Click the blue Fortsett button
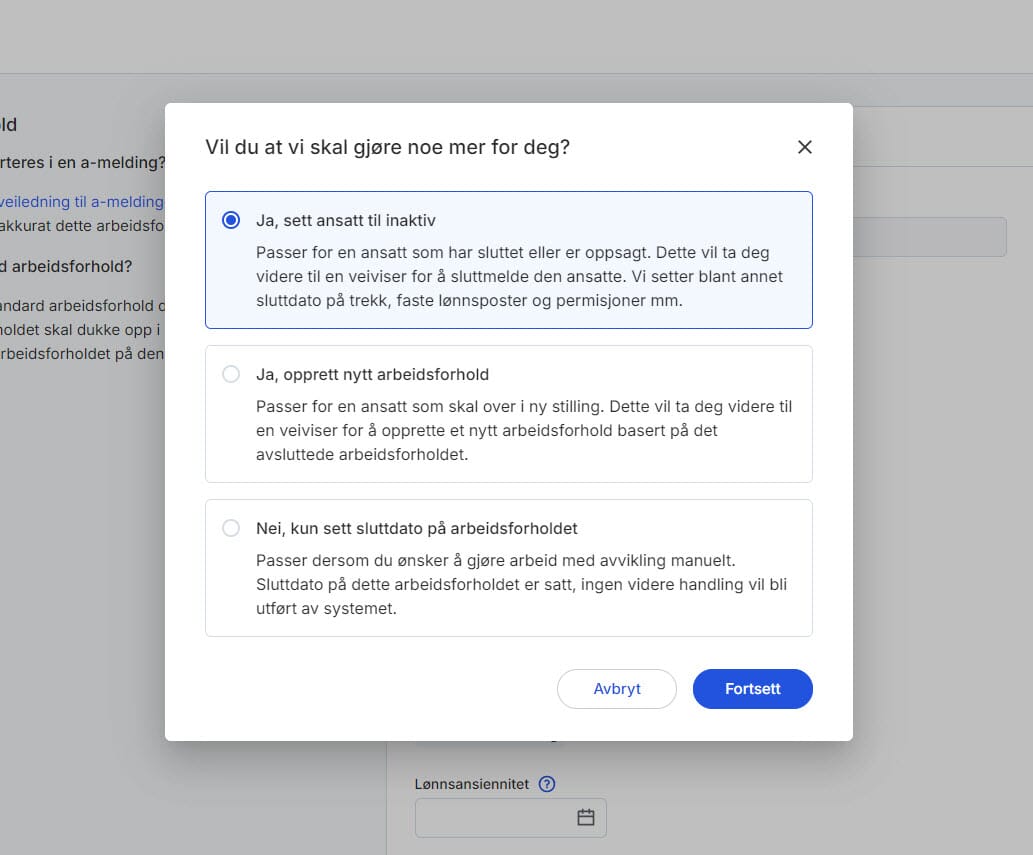 tap(752, 689)
